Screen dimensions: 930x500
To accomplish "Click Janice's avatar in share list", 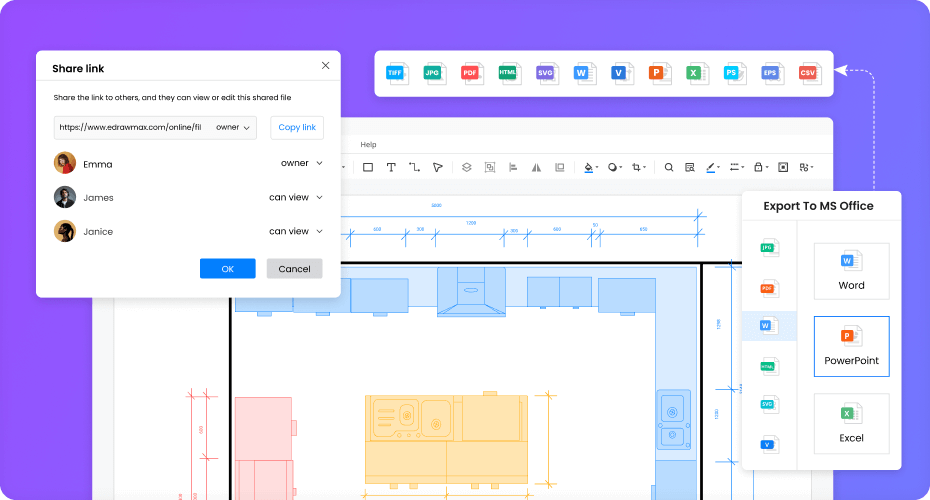I will point(65,231).
